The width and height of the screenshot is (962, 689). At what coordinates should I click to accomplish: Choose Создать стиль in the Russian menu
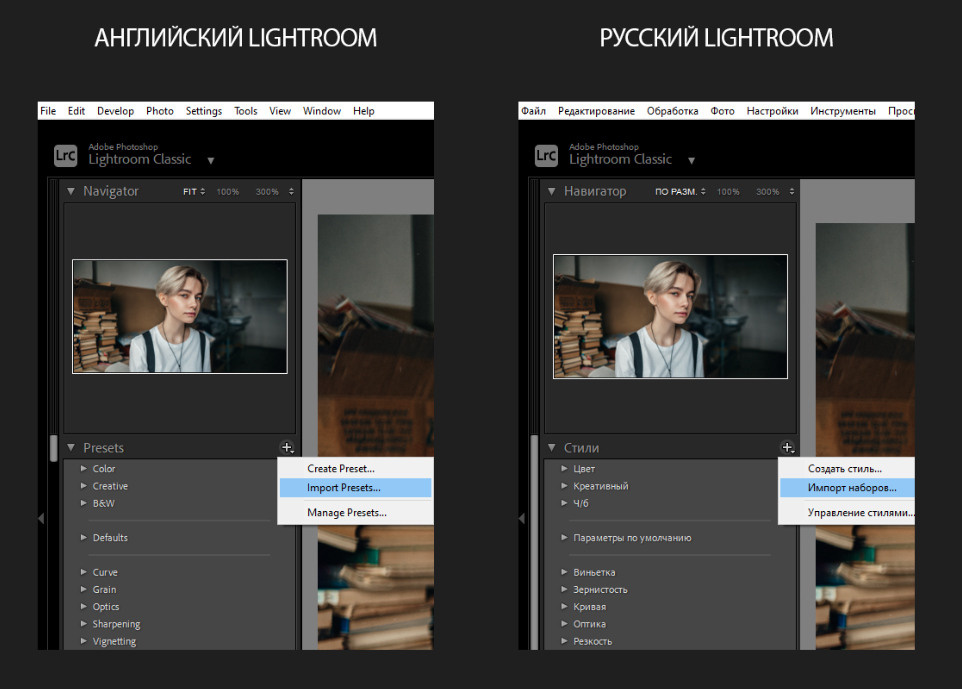pyautogui.click(x=846, y=468)
